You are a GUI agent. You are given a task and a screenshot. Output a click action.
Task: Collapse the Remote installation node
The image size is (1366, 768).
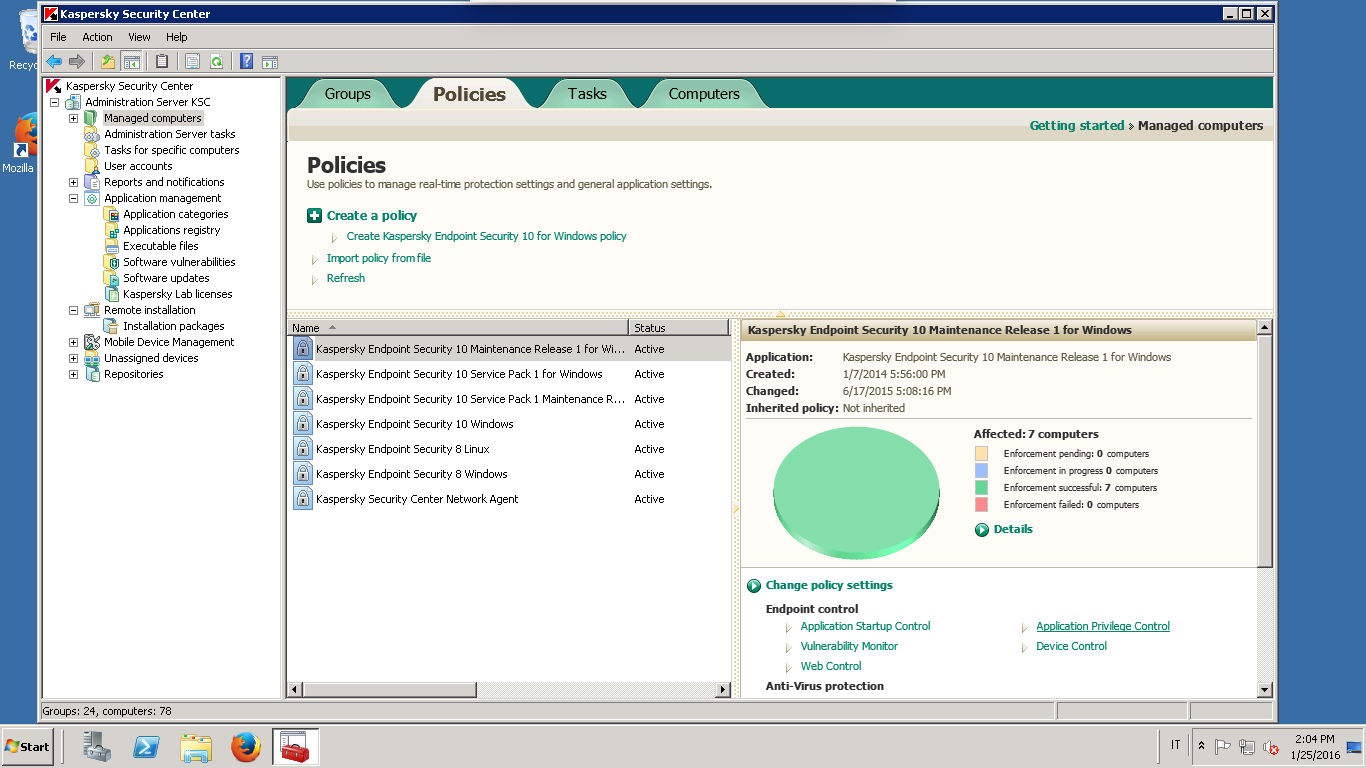point(73,310)
